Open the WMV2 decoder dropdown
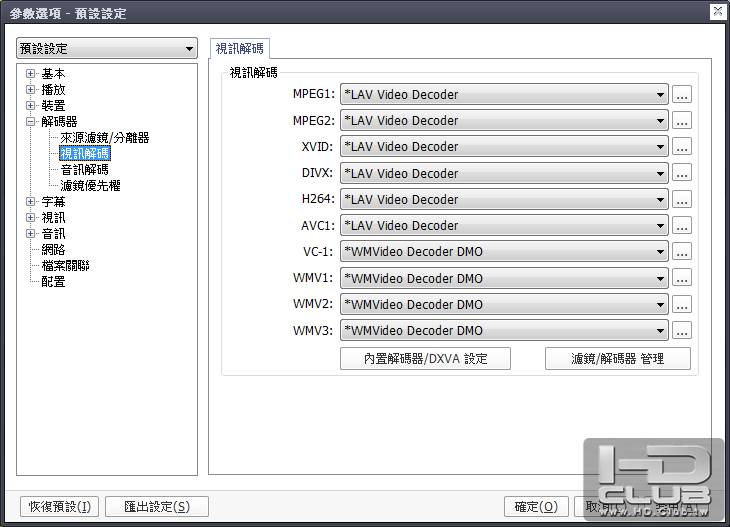This screenshot has height=527, width=730. (504, 304)
